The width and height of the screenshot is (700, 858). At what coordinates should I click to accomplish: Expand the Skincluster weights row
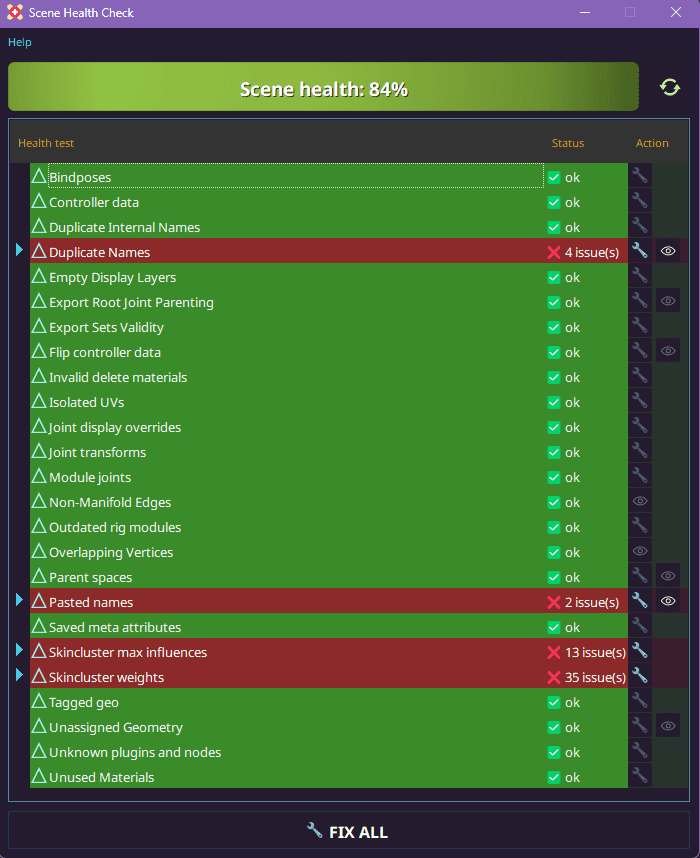(x=20, y=675)
